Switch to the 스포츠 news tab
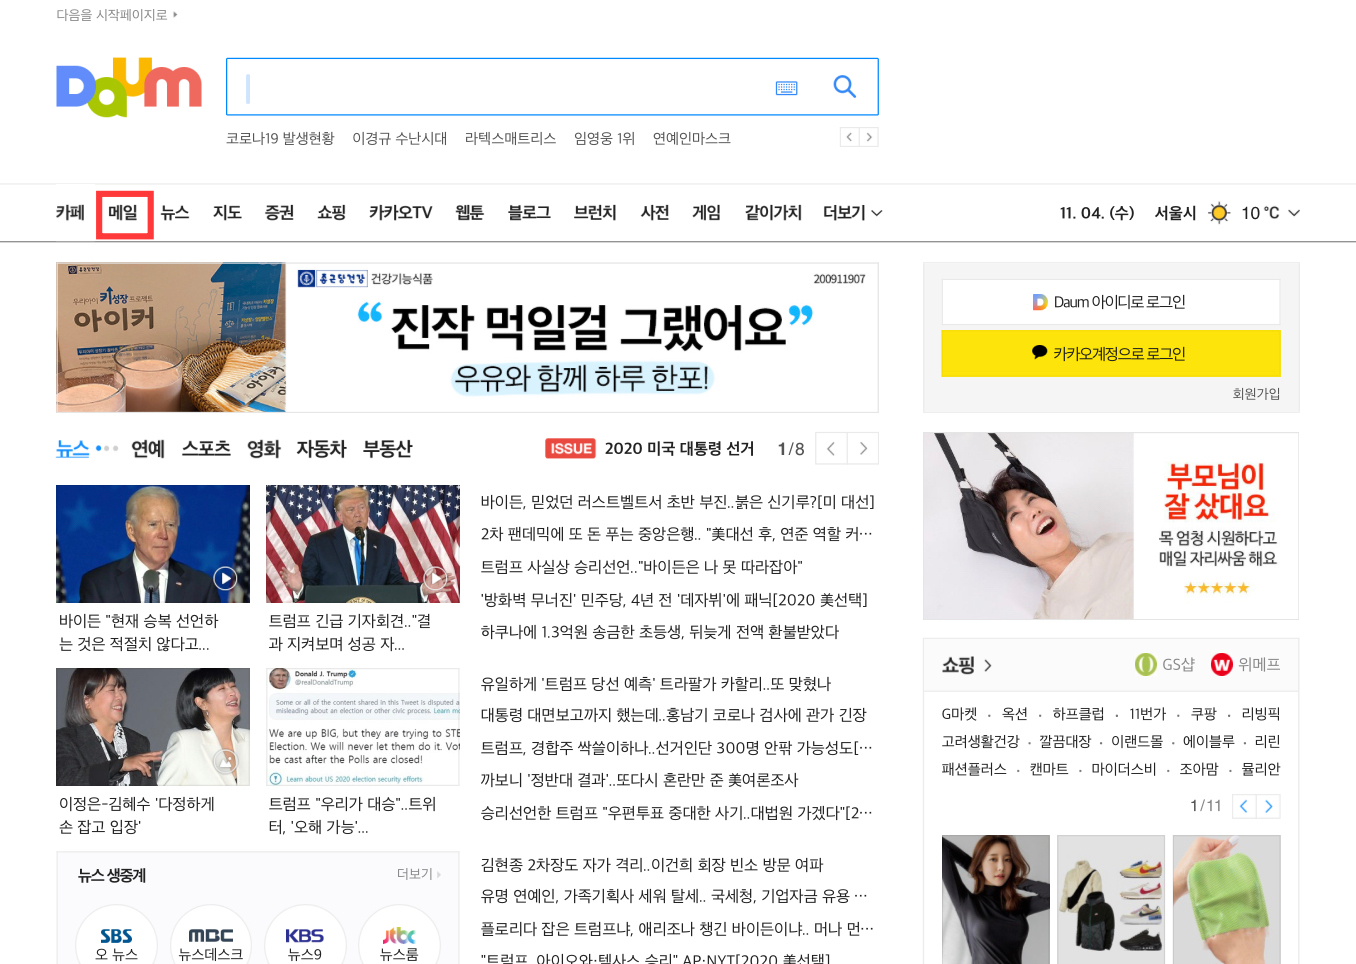This screenshot has height=964, width=1356. point(206,449)
